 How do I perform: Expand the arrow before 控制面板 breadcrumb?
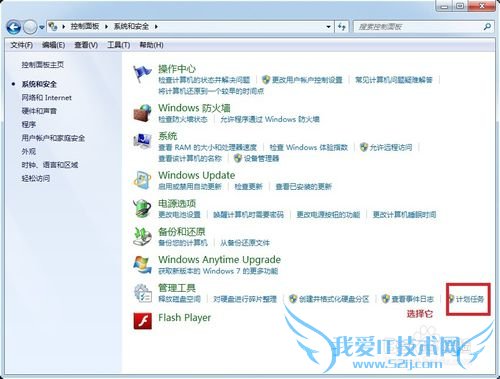[63, 26]
